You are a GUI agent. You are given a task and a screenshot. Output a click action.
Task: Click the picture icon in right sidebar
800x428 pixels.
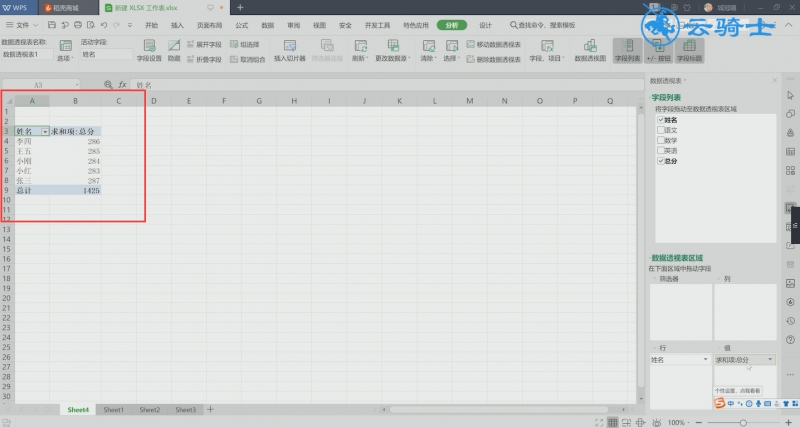[790, 283]
